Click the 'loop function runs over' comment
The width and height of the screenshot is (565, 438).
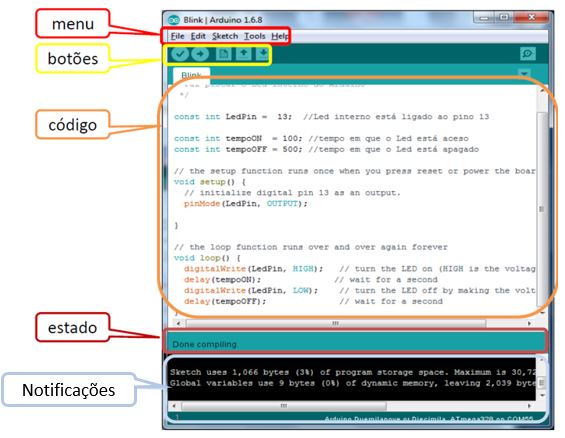coord(311,247)
